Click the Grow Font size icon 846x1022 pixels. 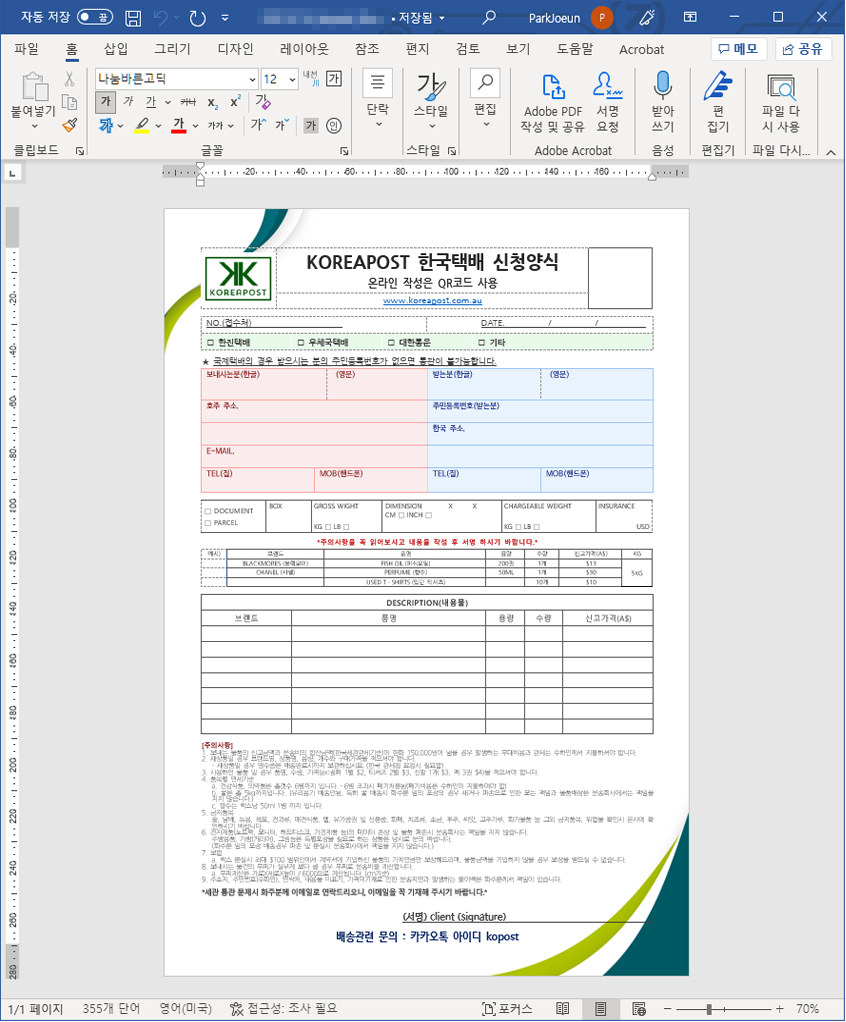point(258,124)
